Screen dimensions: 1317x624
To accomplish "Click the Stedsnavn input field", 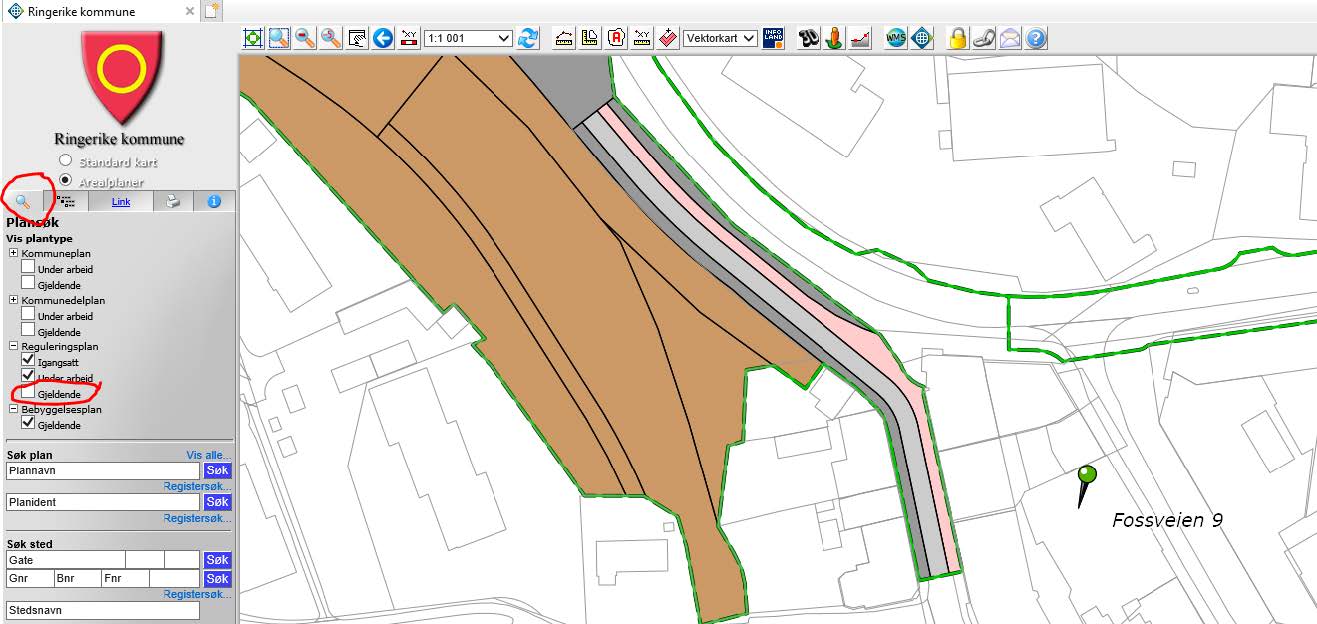I will 103,610.
